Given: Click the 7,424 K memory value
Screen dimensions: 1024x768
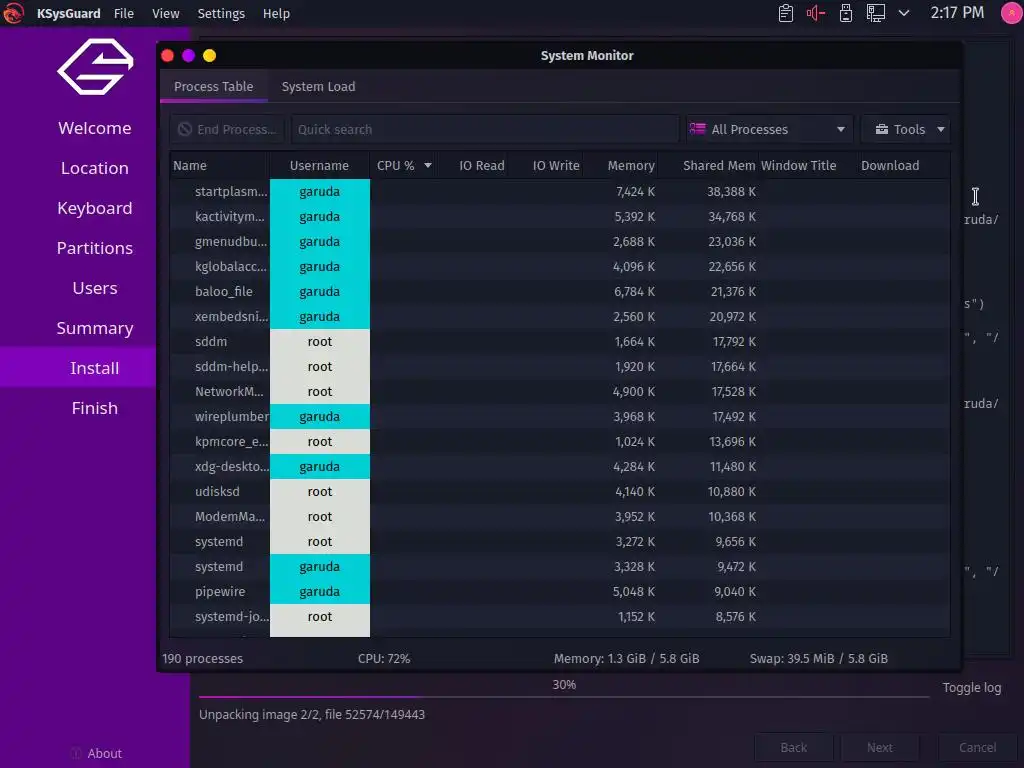Looking at the screenshot, I should (635, 191).
